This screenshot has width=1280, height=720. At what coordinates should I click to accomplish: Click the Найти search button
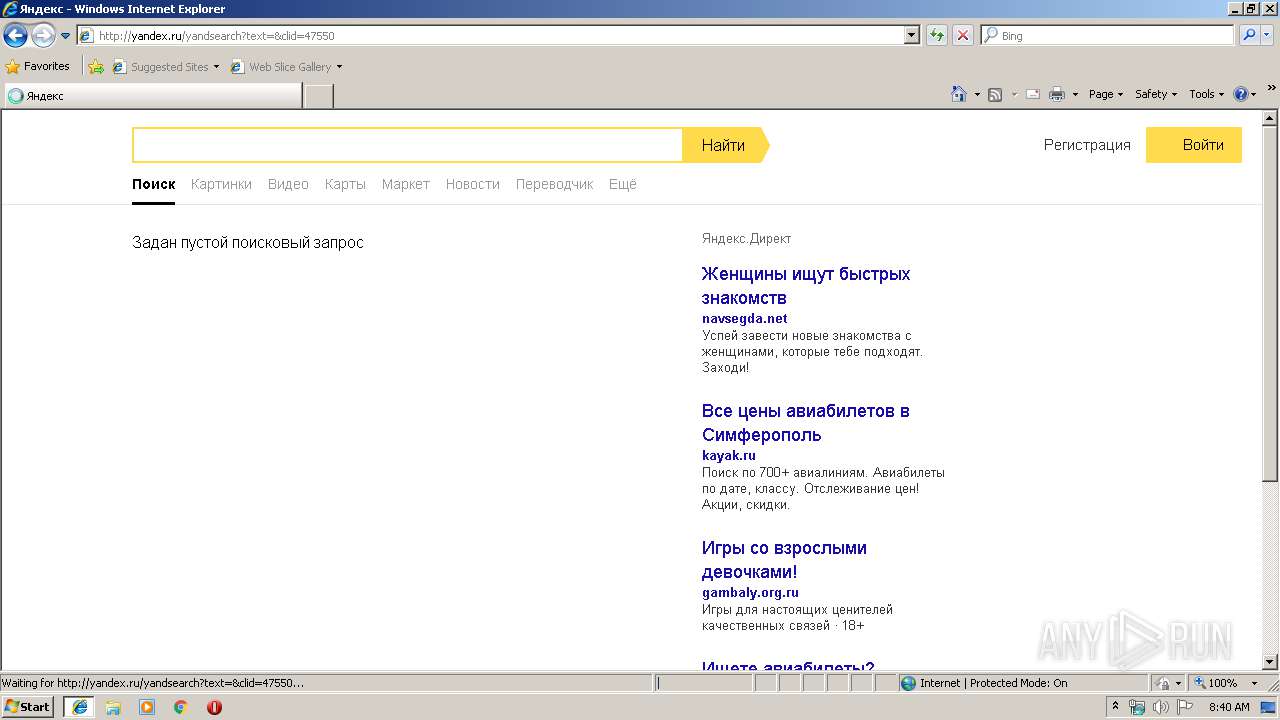point(723,145)
